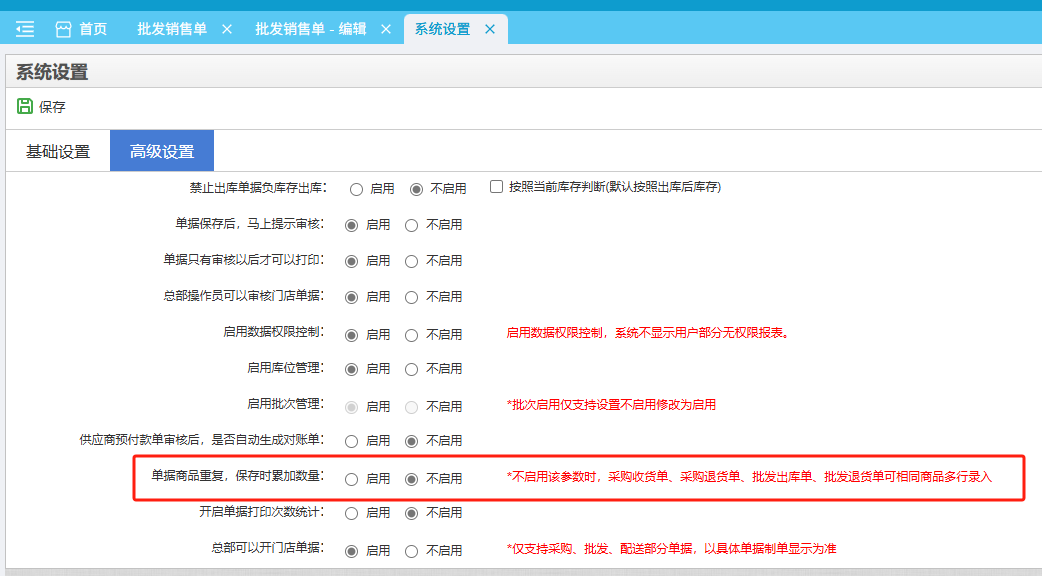Select 不启用 for 单据保存后，马上提示审核
Image resolution: width=1042 pixels, height=576 pixels.
point(411,225)
